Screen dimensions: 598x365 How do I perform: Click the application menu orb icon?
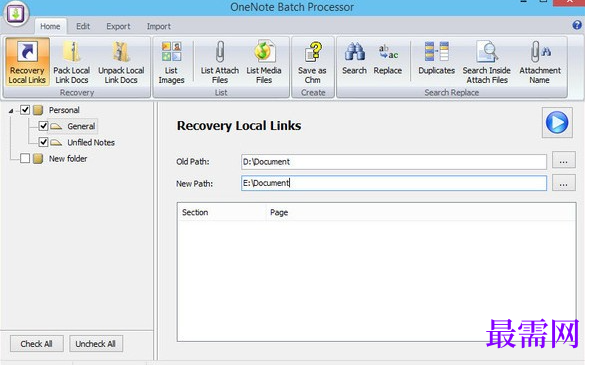pyautogui.click(x=16, y=14)
